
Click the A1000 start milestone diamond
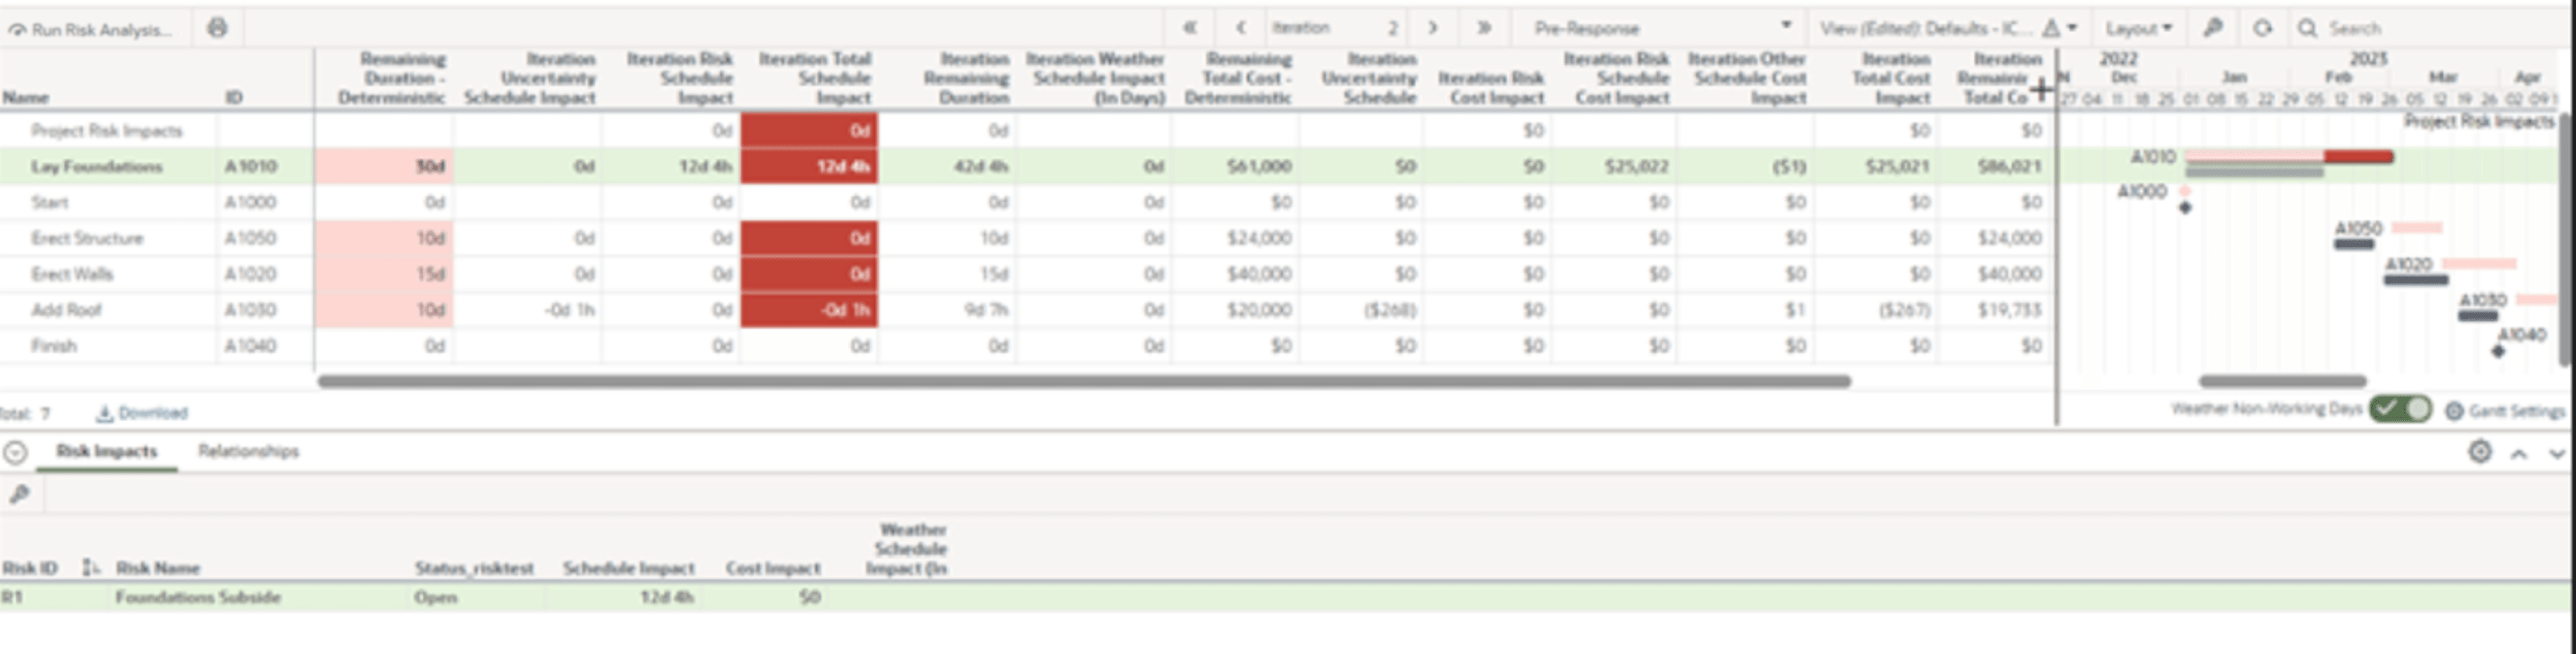coord(2185,208)
